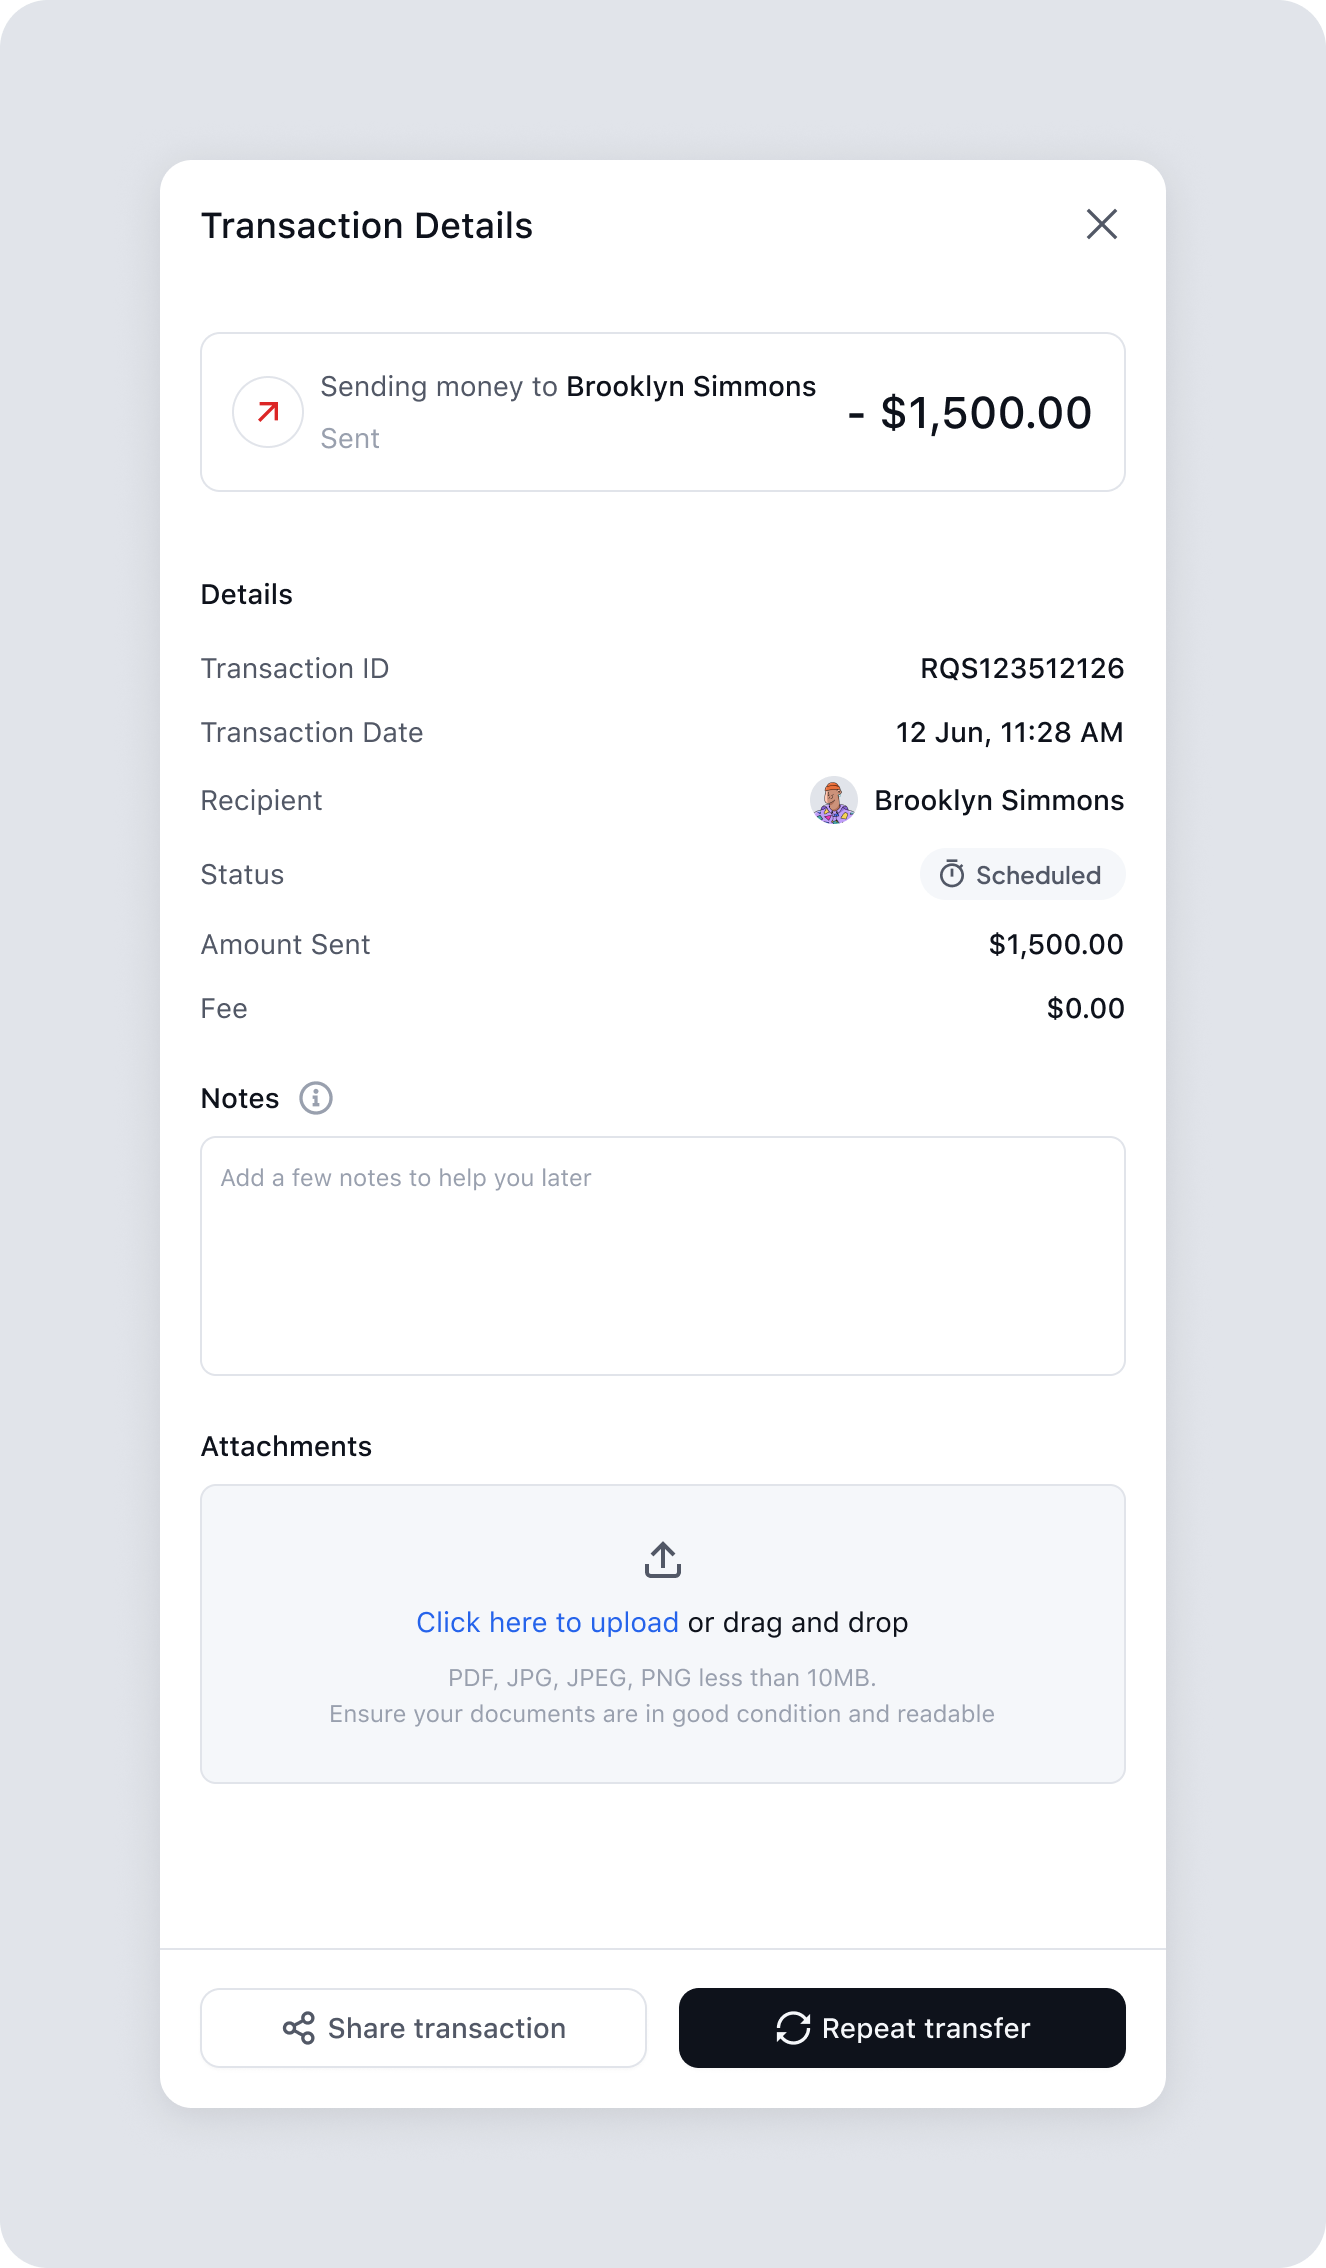The width and height of the screenshot is (1326, 2268).
Task: Click the Amount Sent value $1,500.00
Action: 1055,945
